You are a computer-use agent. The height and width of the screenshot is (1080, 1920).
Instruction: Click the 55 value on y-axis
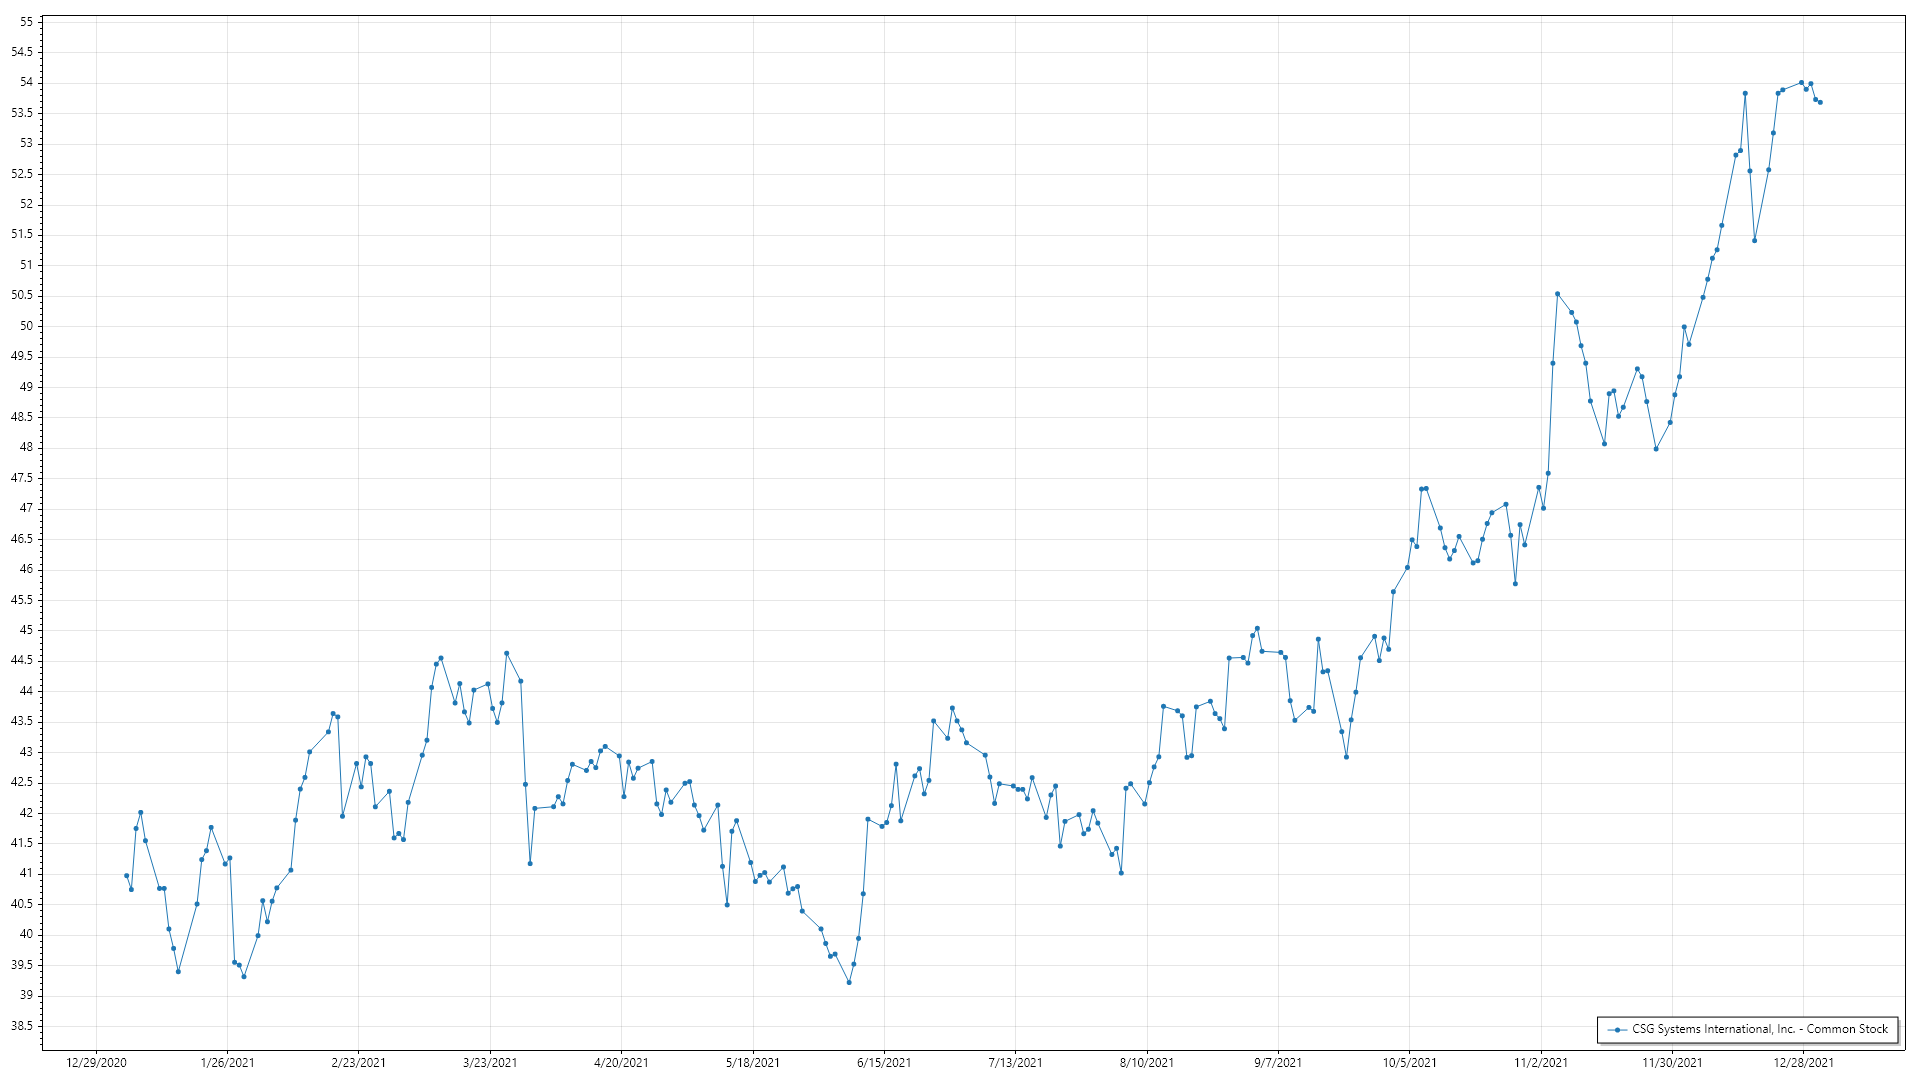click(x=26, y=22)
